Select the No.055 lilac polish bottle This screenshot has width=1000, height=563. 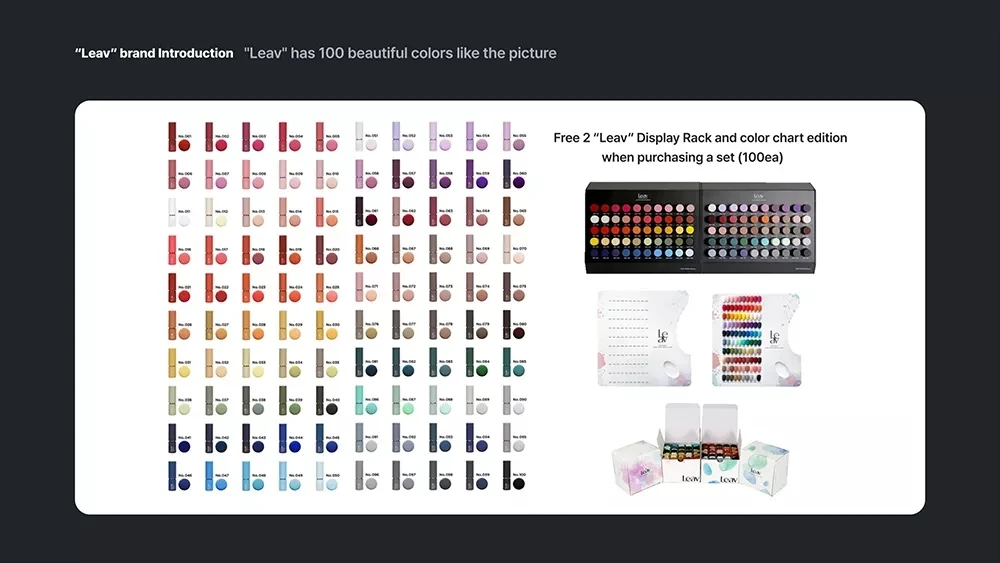[507, 136]
